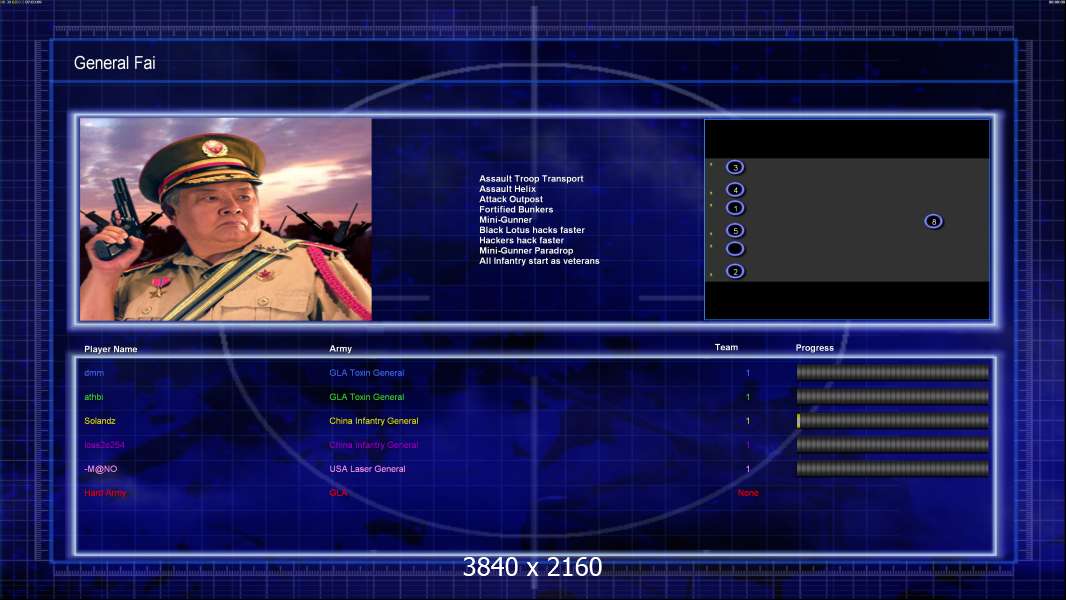Select player name -M@NO
Screen dimensions: 1066x600
click(x=101, y=469)
